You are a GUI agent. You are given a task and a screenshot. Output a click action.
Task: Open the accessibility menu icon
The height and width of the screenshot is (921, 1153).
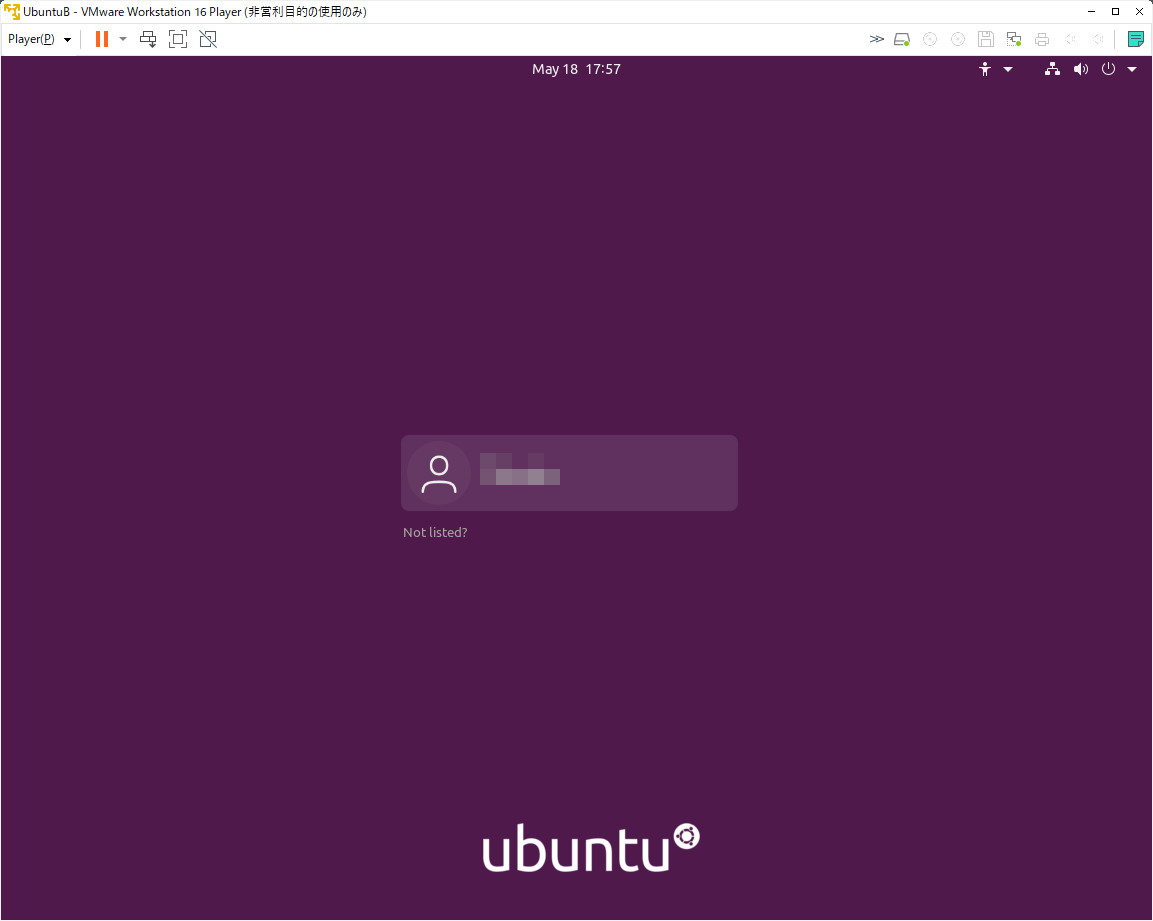point(985,69)
